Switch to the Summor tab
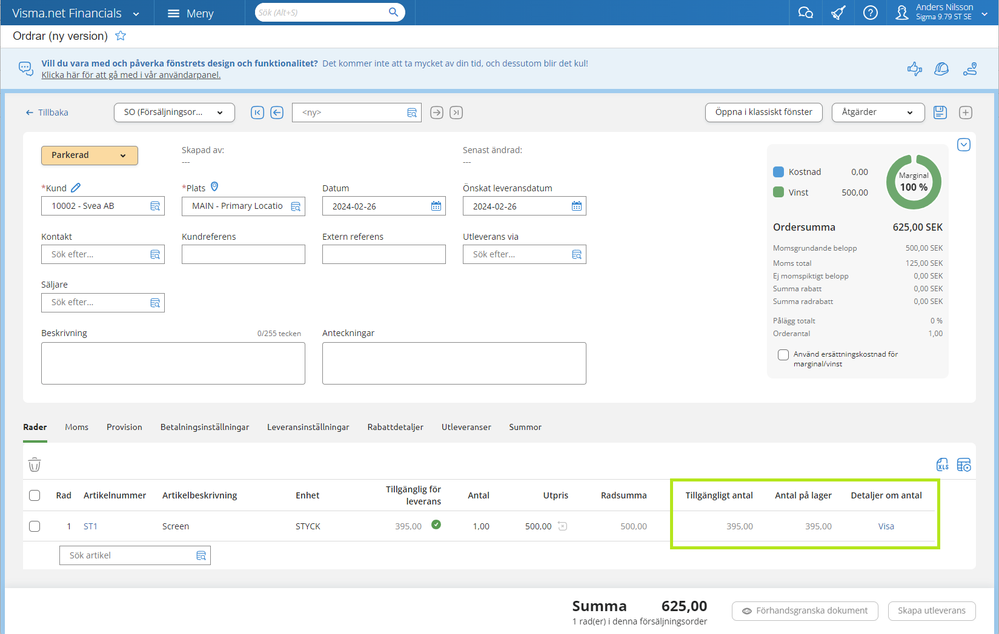 pos(525,427)
